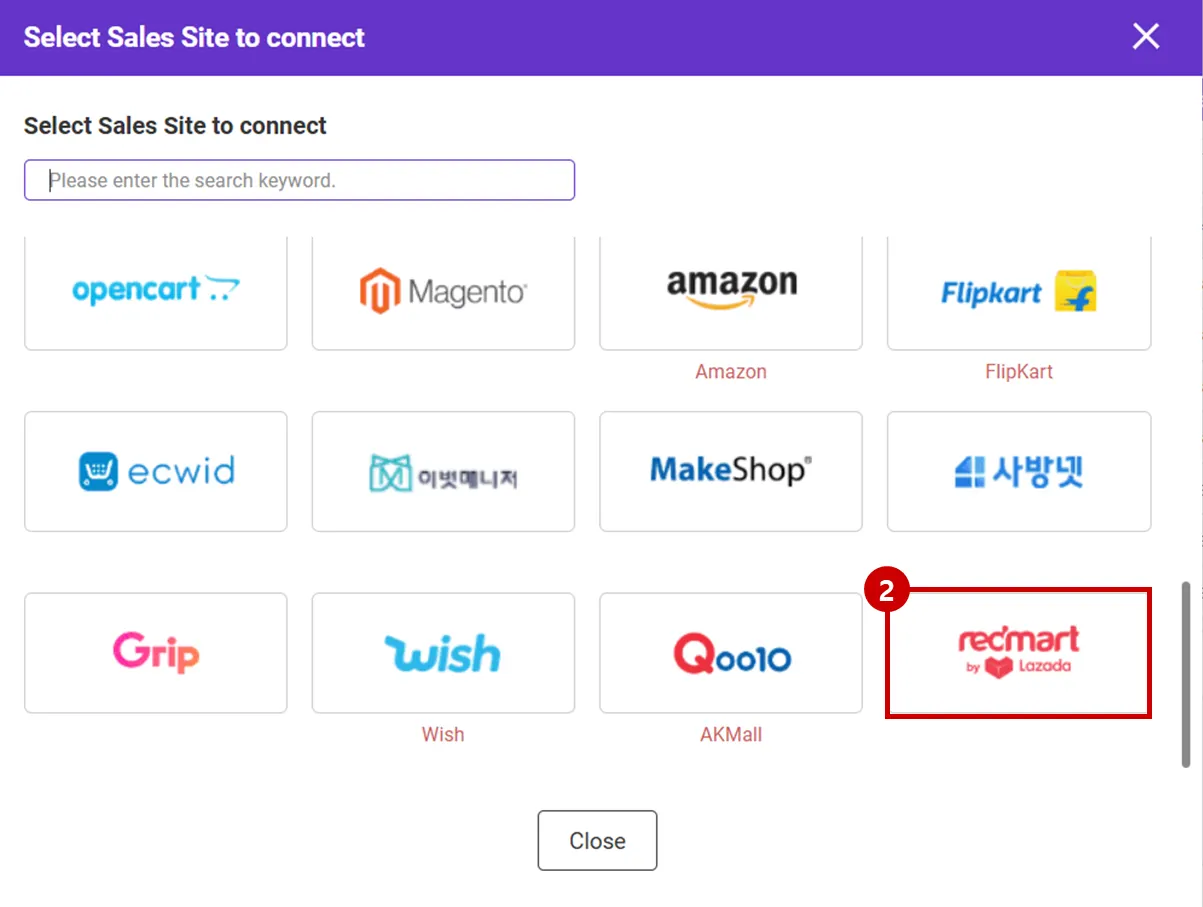Choose the MakeShop sales site tile
Image resolution: width=1203 pixels, height=907 pixels.
pyautogui.click(x=731, y=471)
